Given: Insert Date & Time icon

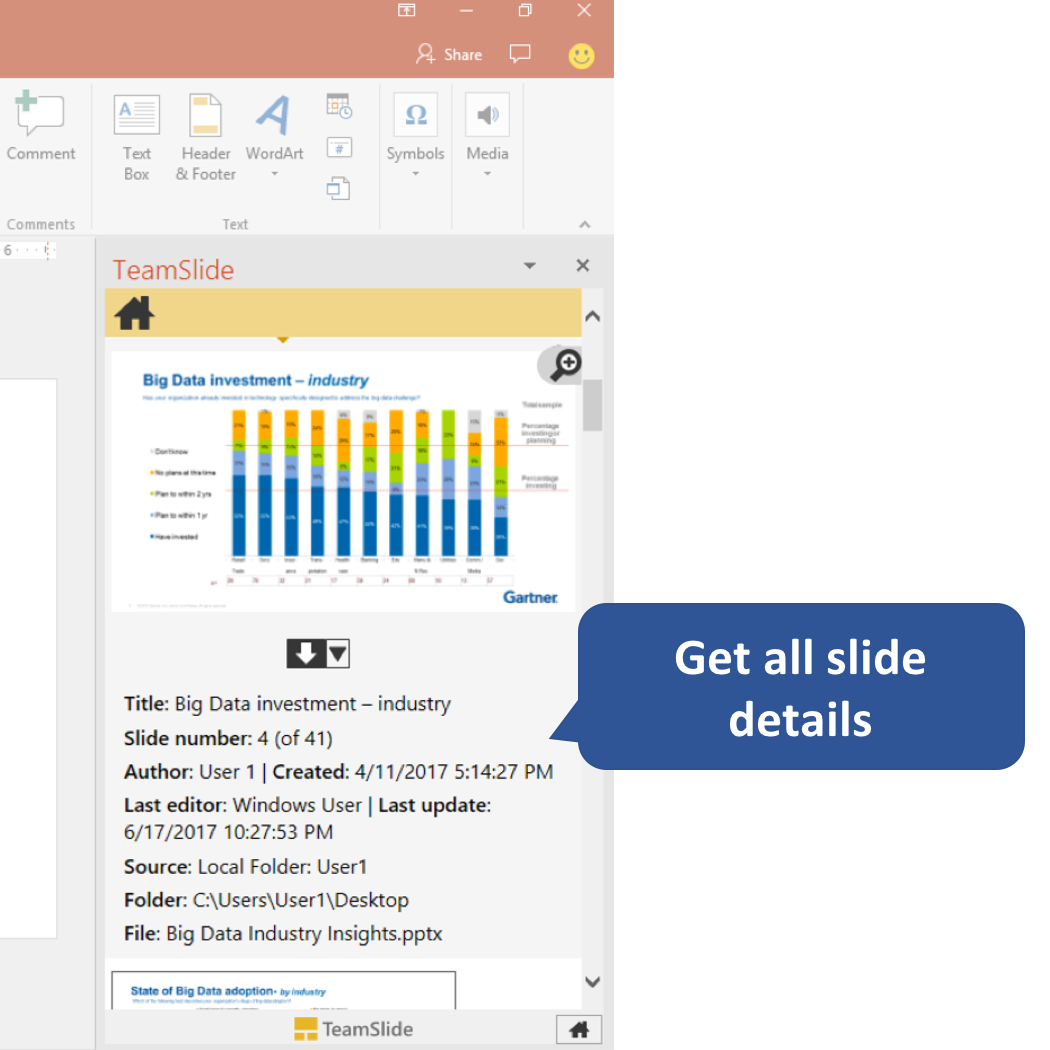Looking at the screenshot, I should point(339,106).
